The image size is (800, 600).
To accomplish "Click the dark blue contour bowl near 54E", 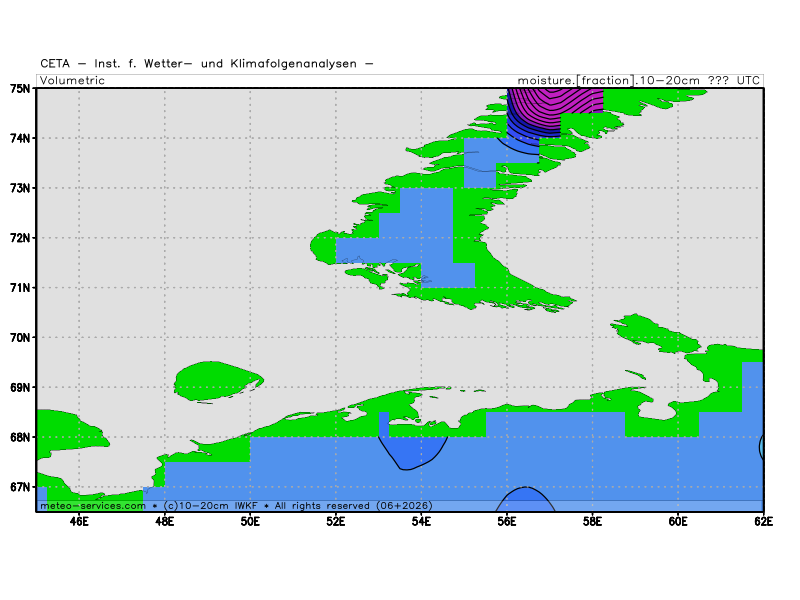I will point(410,452).
